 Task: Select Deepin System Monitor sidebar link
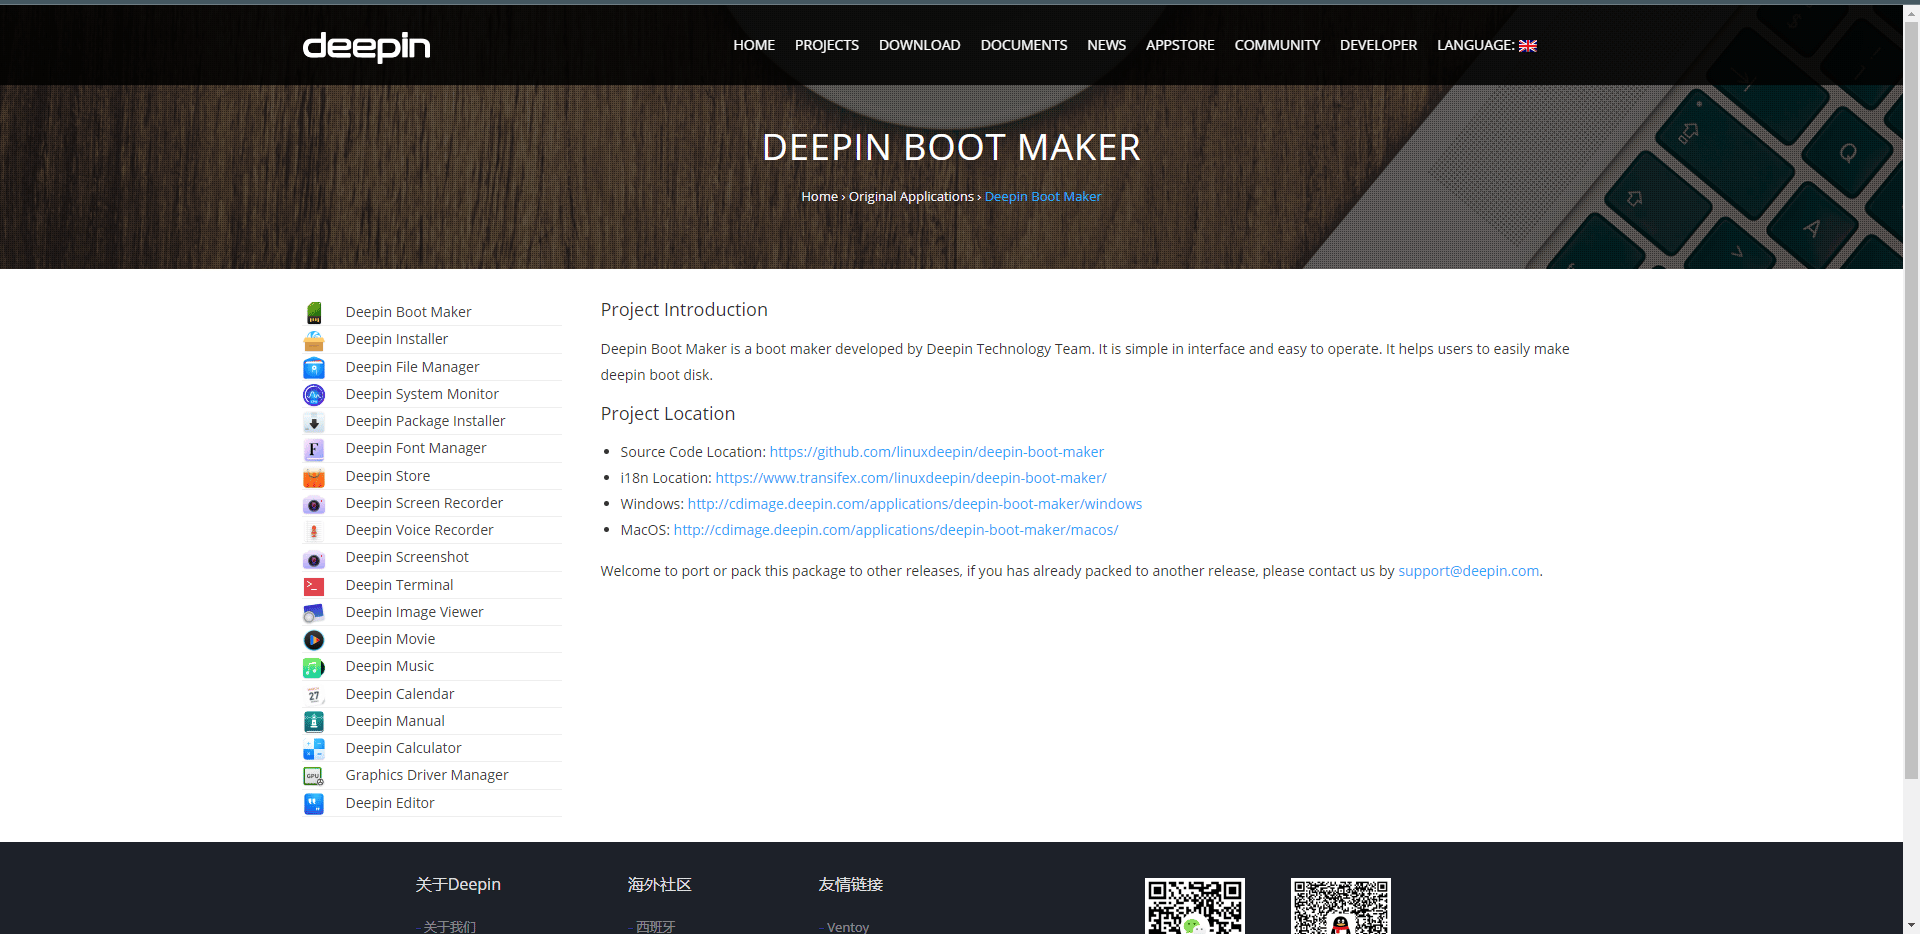point(422,394)
